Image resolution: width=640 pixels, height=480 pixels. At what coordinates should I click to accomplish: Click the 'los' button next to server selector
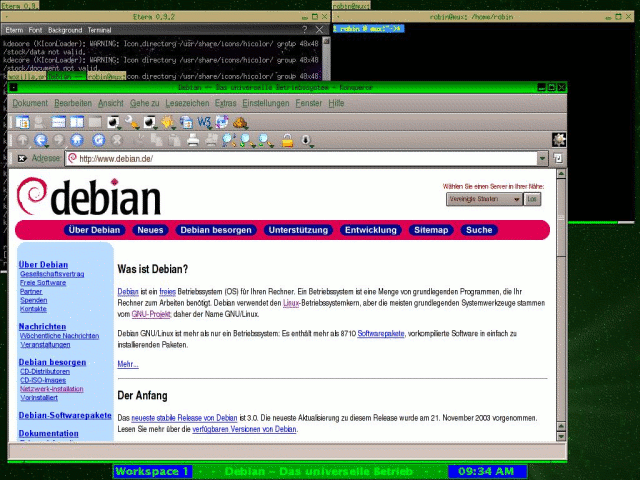(x=532, y=199)
